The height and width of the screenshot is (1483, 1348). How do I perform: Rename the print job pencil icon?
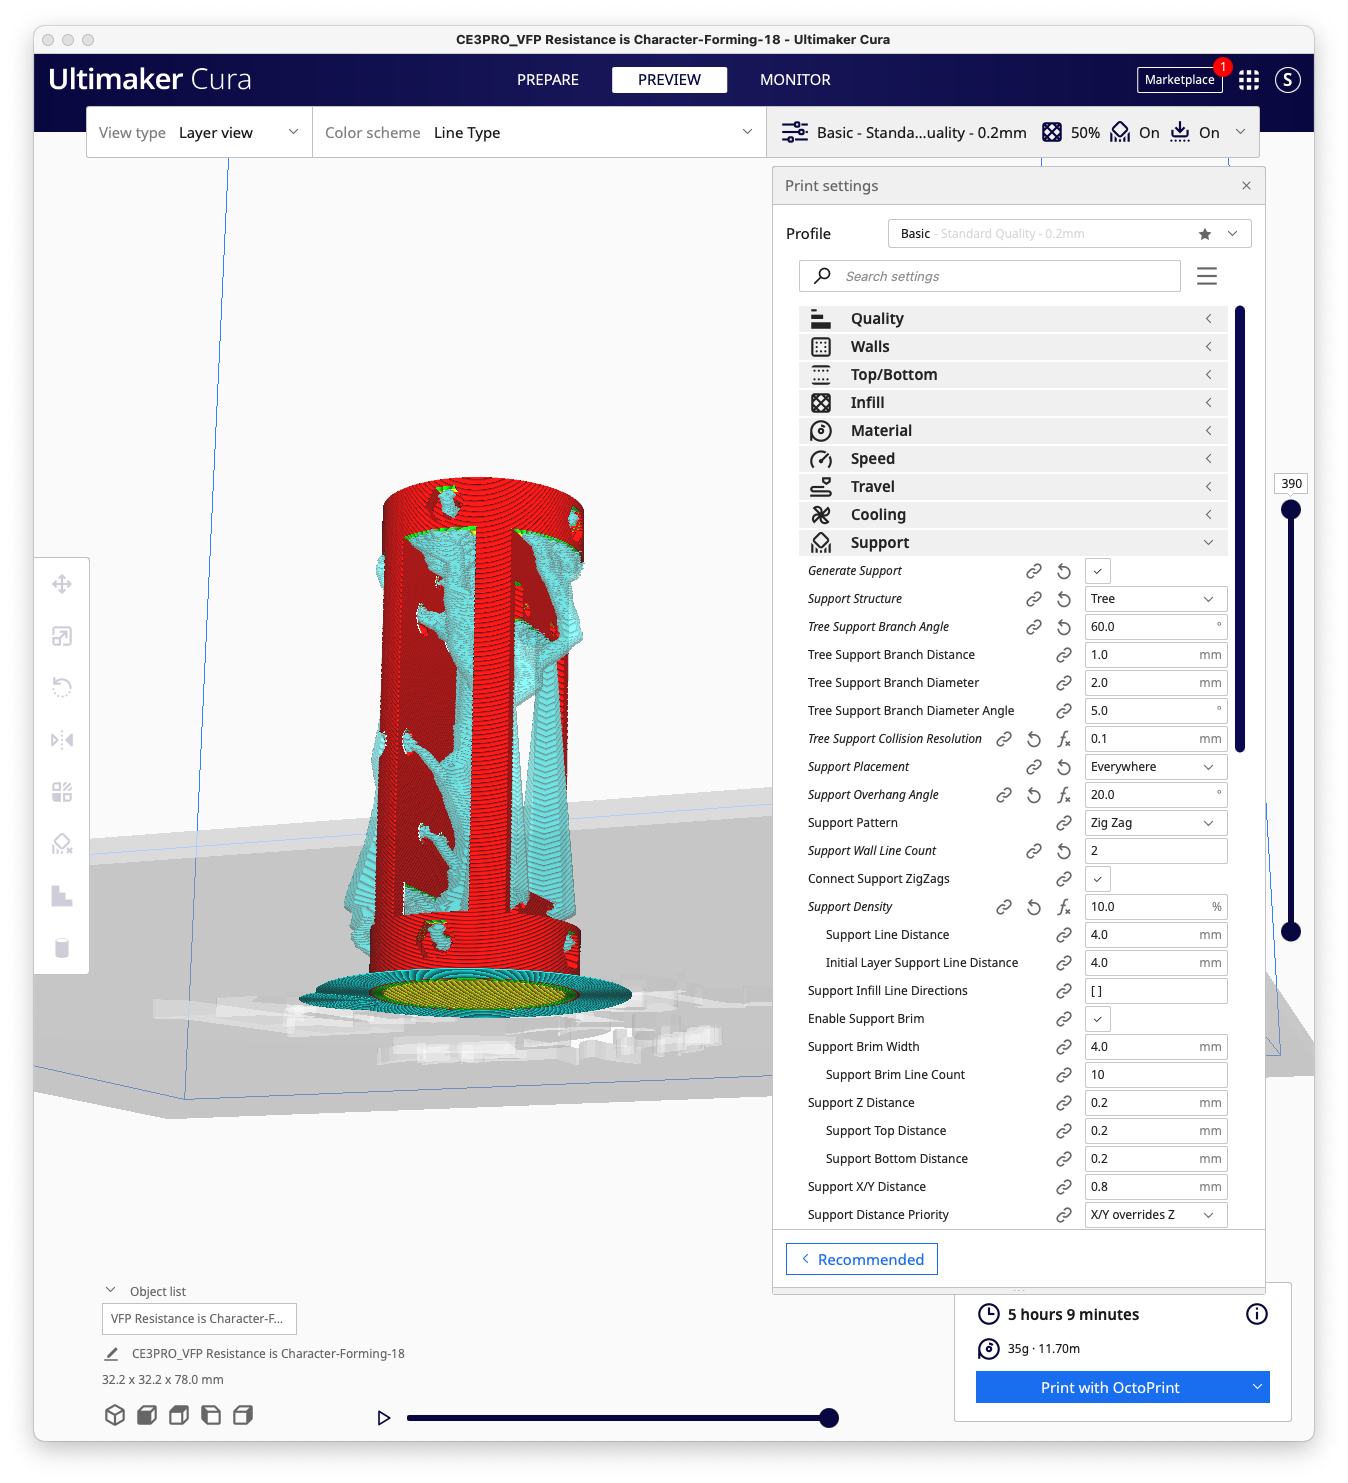(x=112, y=1354)
